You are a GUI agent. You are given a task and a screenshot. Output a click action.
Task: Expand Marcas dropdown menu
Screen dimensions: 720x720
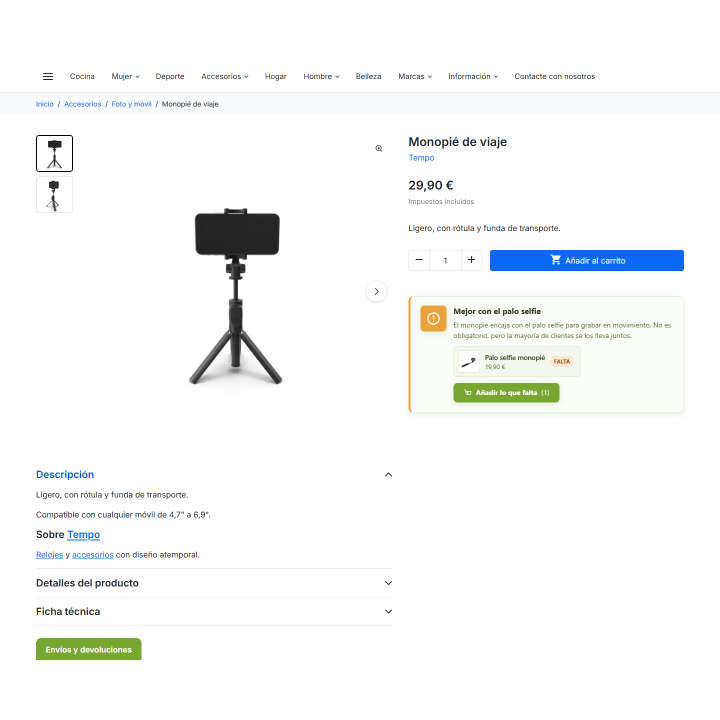(415, 76)
